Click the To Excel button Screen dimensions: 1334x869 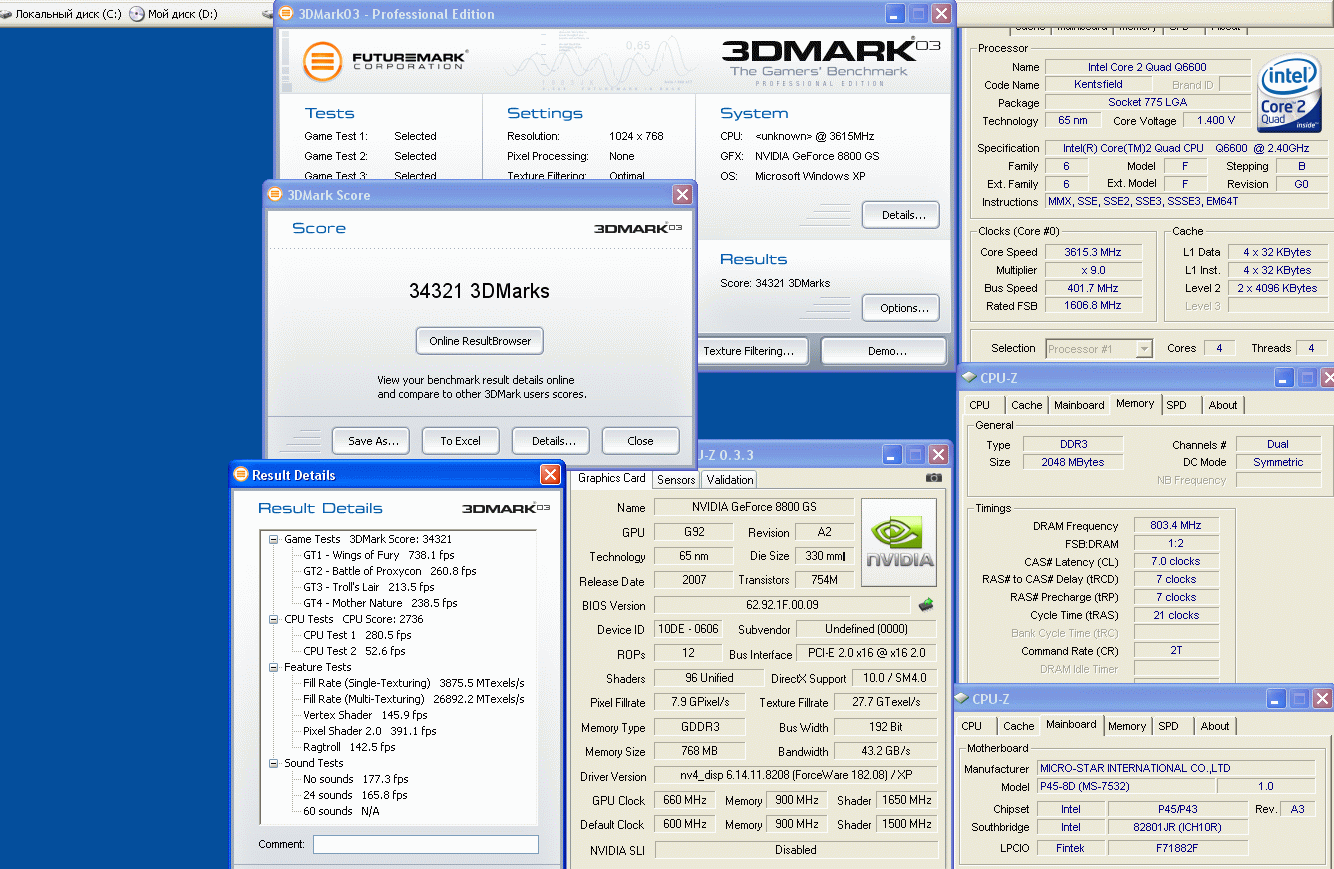(461, 441)
